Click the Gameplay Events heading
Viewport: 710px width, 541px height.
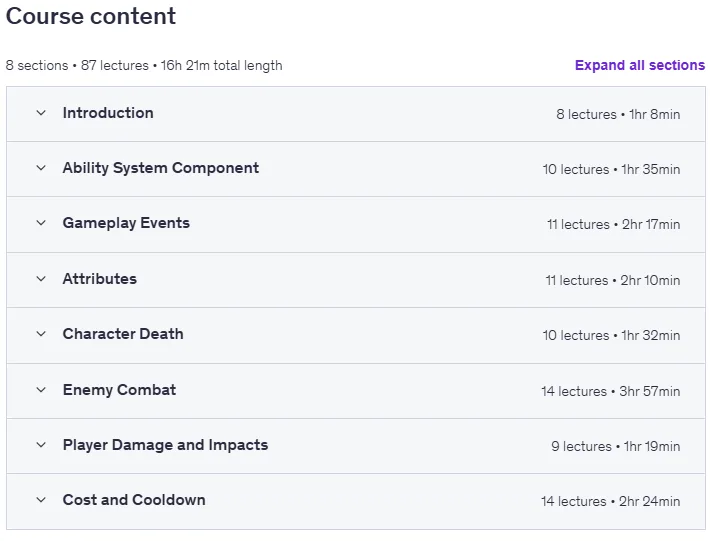(126, 223)
